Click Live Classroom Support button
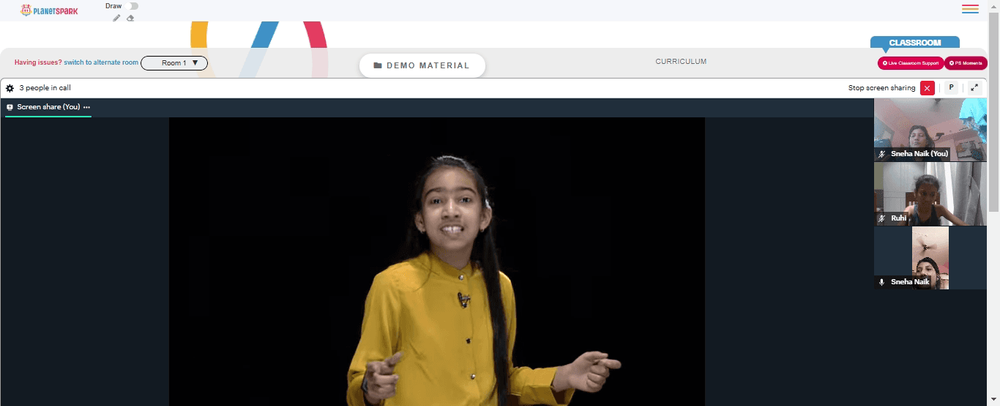 point(910,63)
